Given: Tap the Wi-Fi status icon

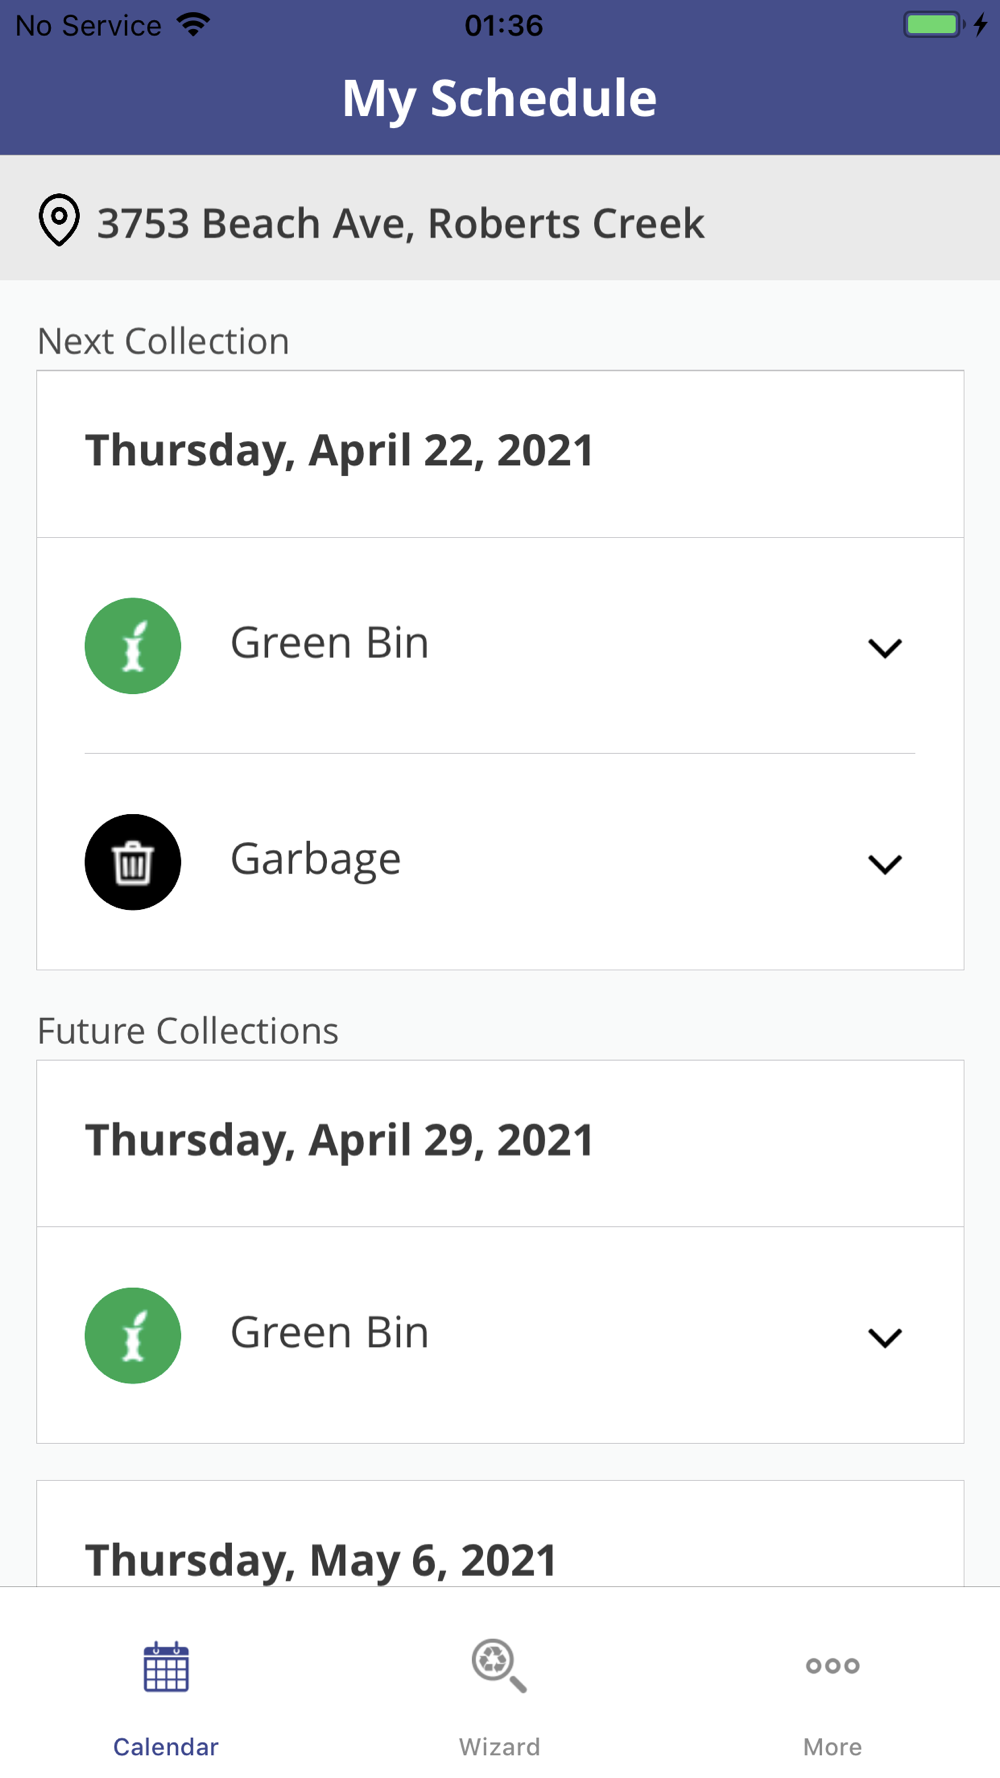Looking at the screenshot, I should pos(193,24).
